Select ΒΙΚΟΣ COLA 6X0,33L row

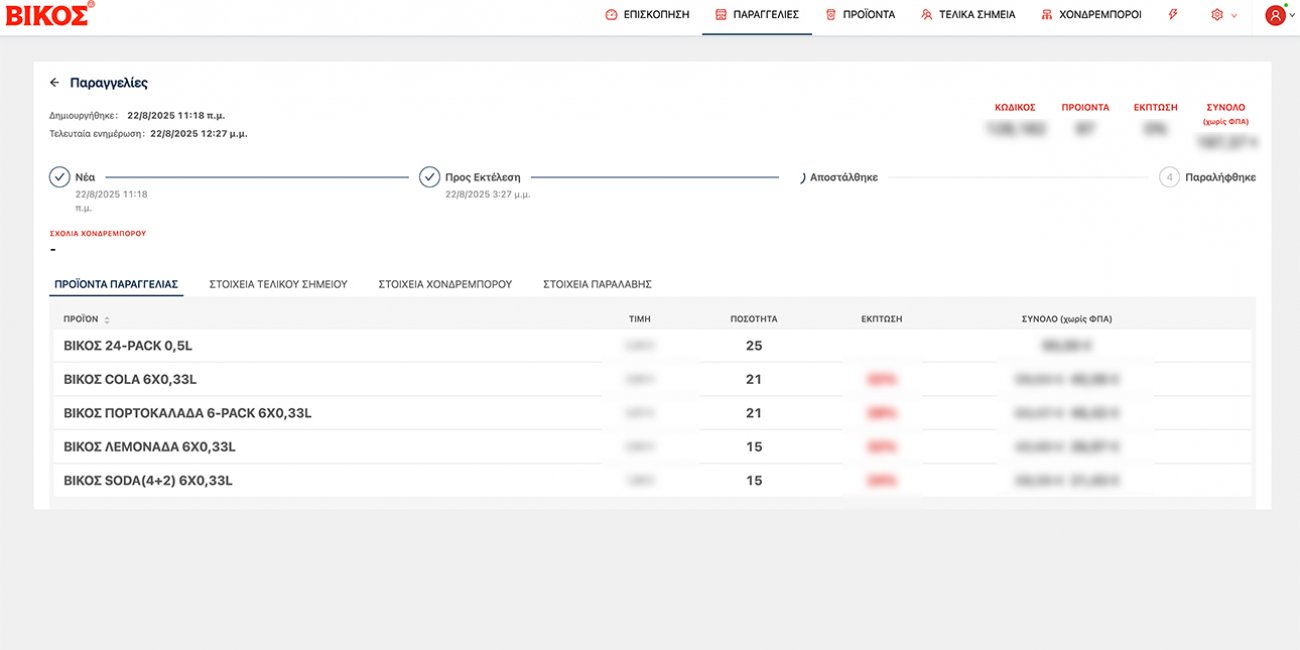[652, 380]
